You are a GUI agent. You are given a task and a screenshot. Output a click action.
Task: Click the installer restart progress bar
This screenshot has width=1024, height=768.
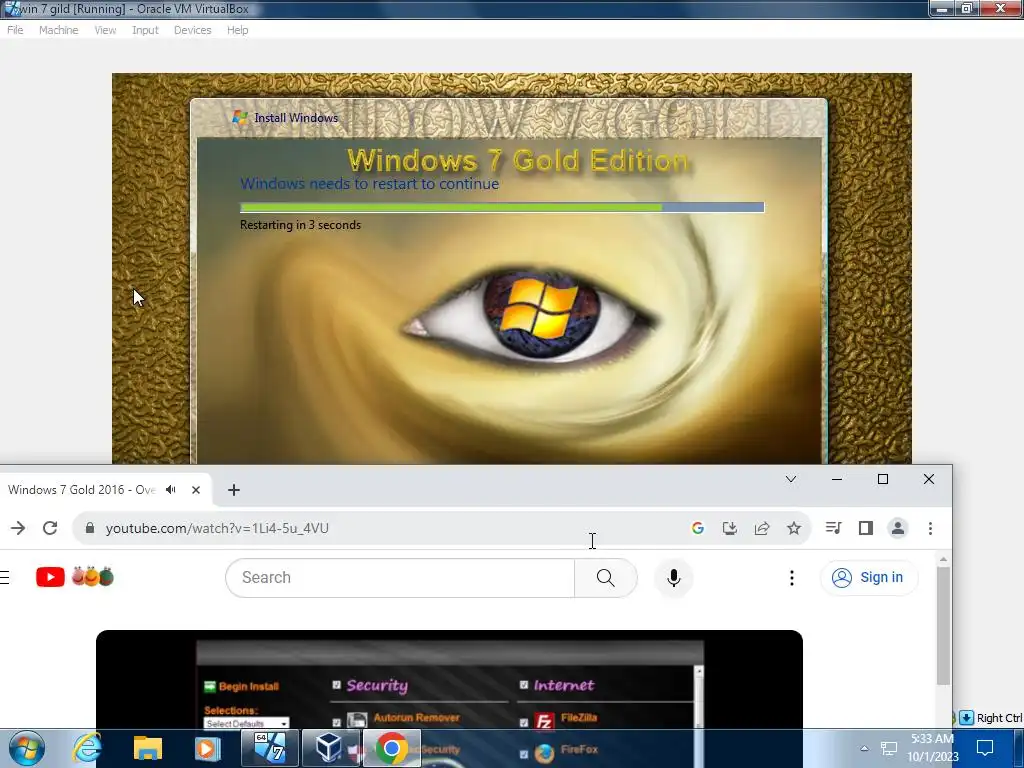(x=502, y=208)
